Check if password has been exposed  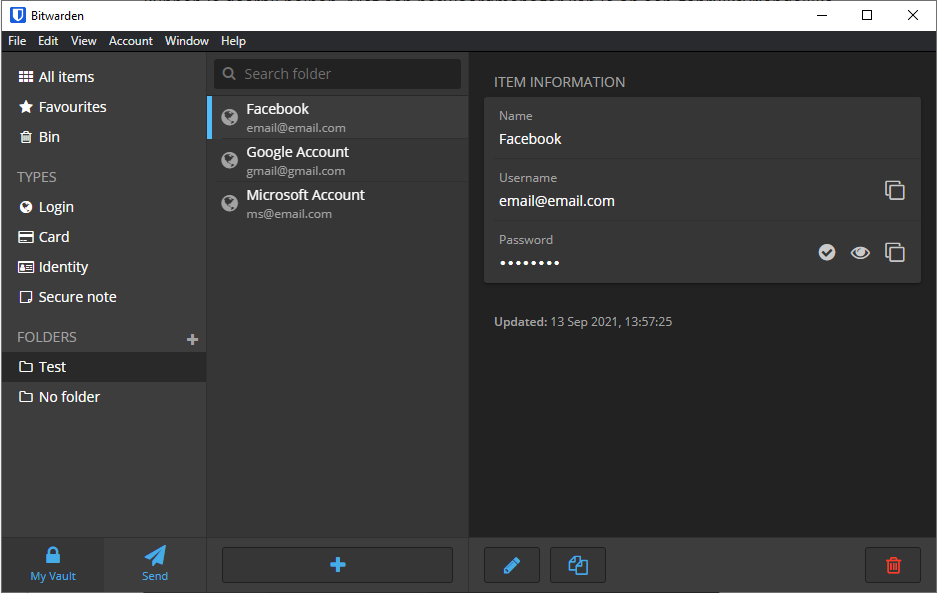click(x=826, y=252)
